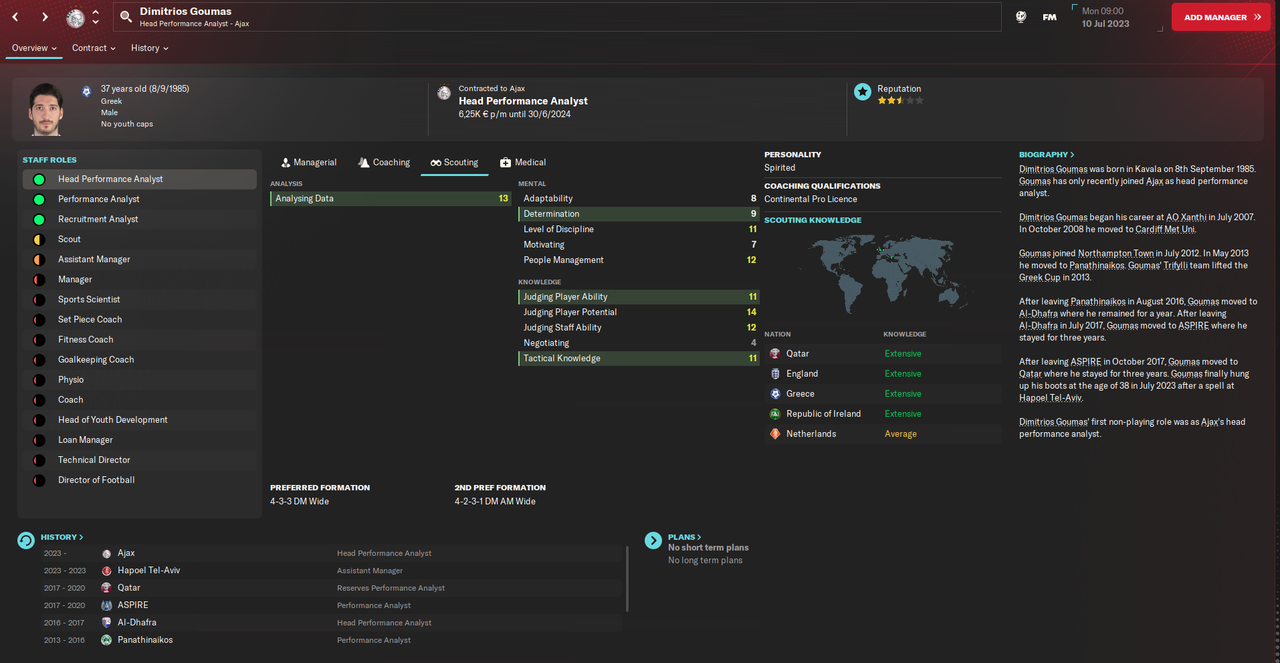
Task: Click the England flag icon
Action: [x=775, y=374]
